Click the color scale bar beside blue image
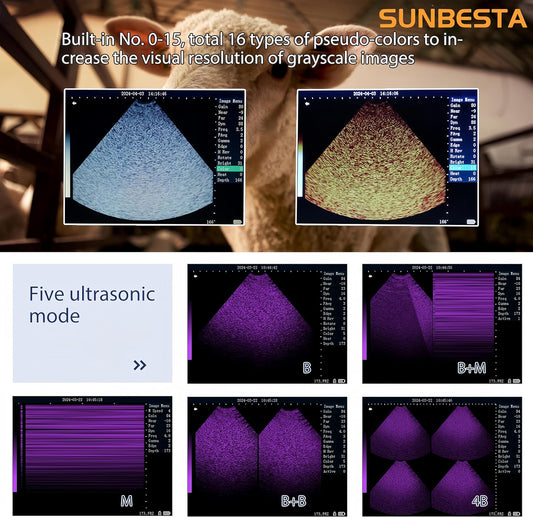Viewport: 533px width, 518px height. point(68,164)
